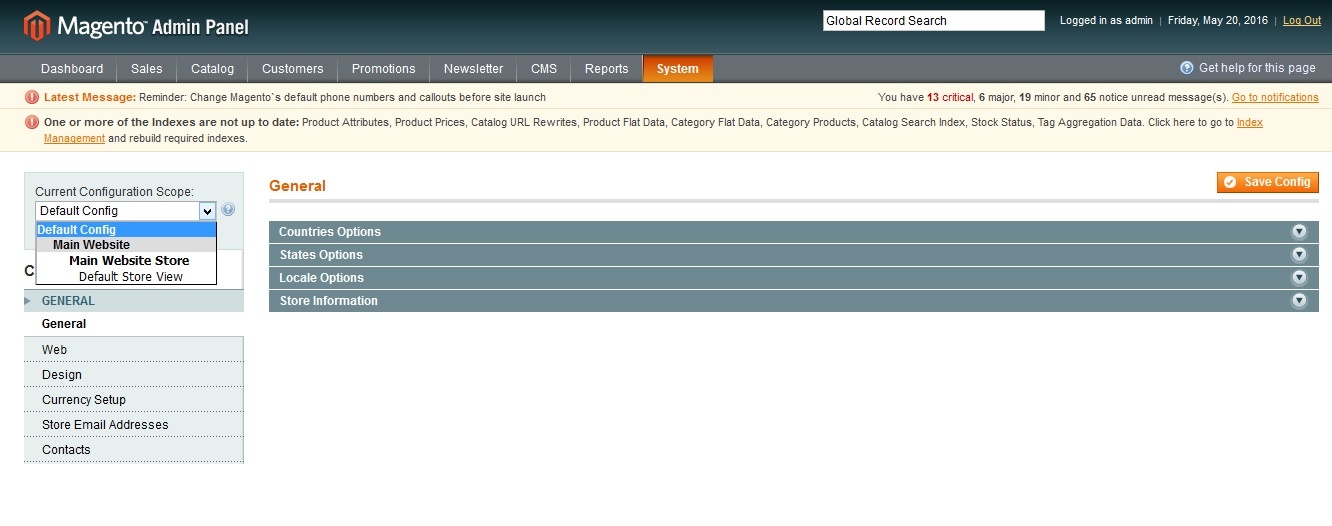The width and height of the screenshot is (1332, 526).
Task: Open the Customers menu
Action: [x=293, y=69]
